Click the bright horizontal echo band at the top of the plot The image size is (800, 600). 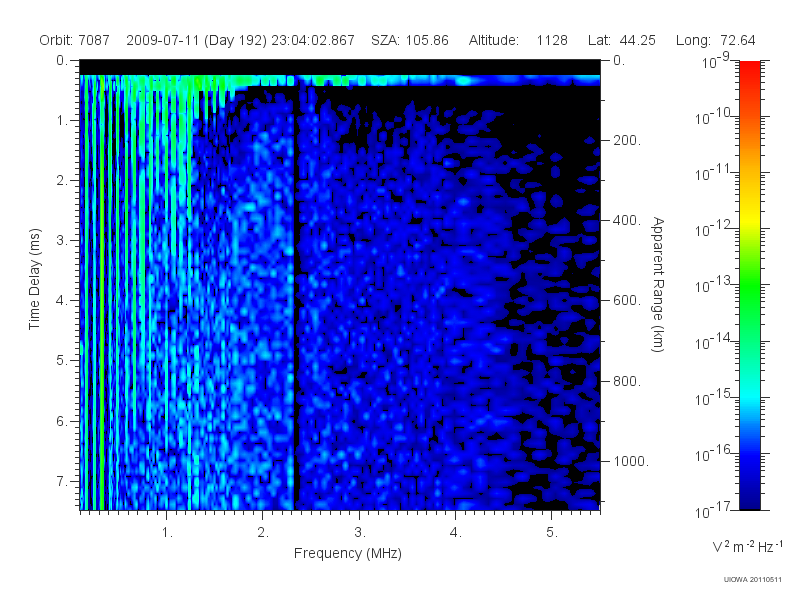(x=340, y=80)
